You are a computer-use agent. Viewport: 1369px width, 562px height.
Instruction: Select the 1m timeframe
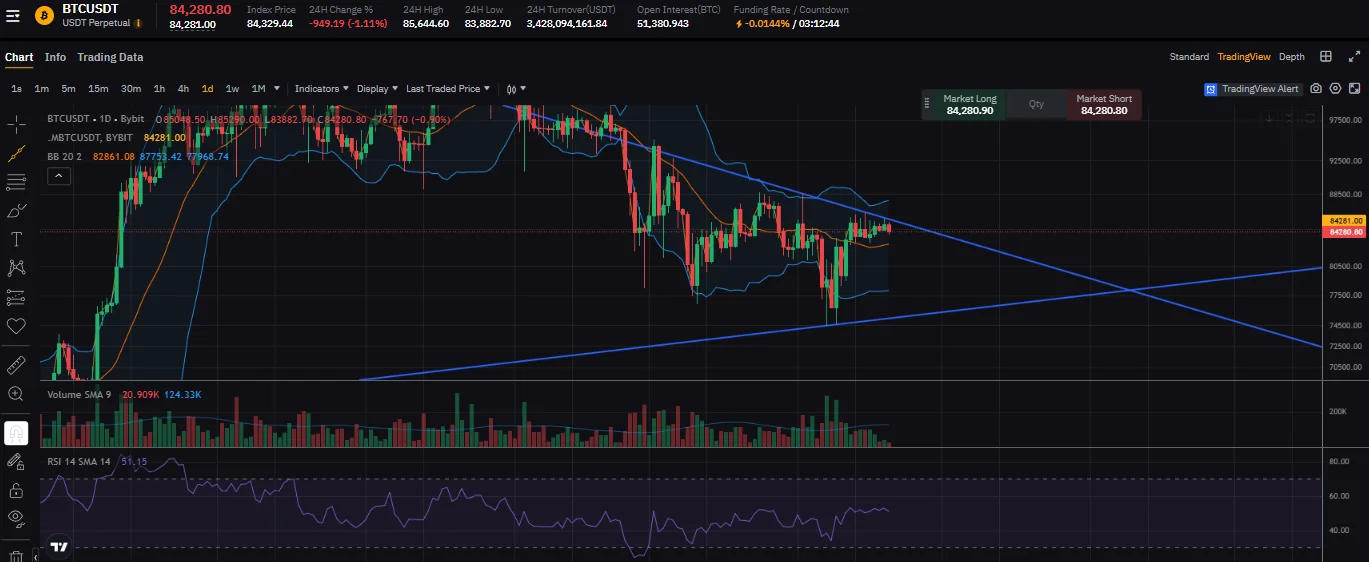coord(42,89)
